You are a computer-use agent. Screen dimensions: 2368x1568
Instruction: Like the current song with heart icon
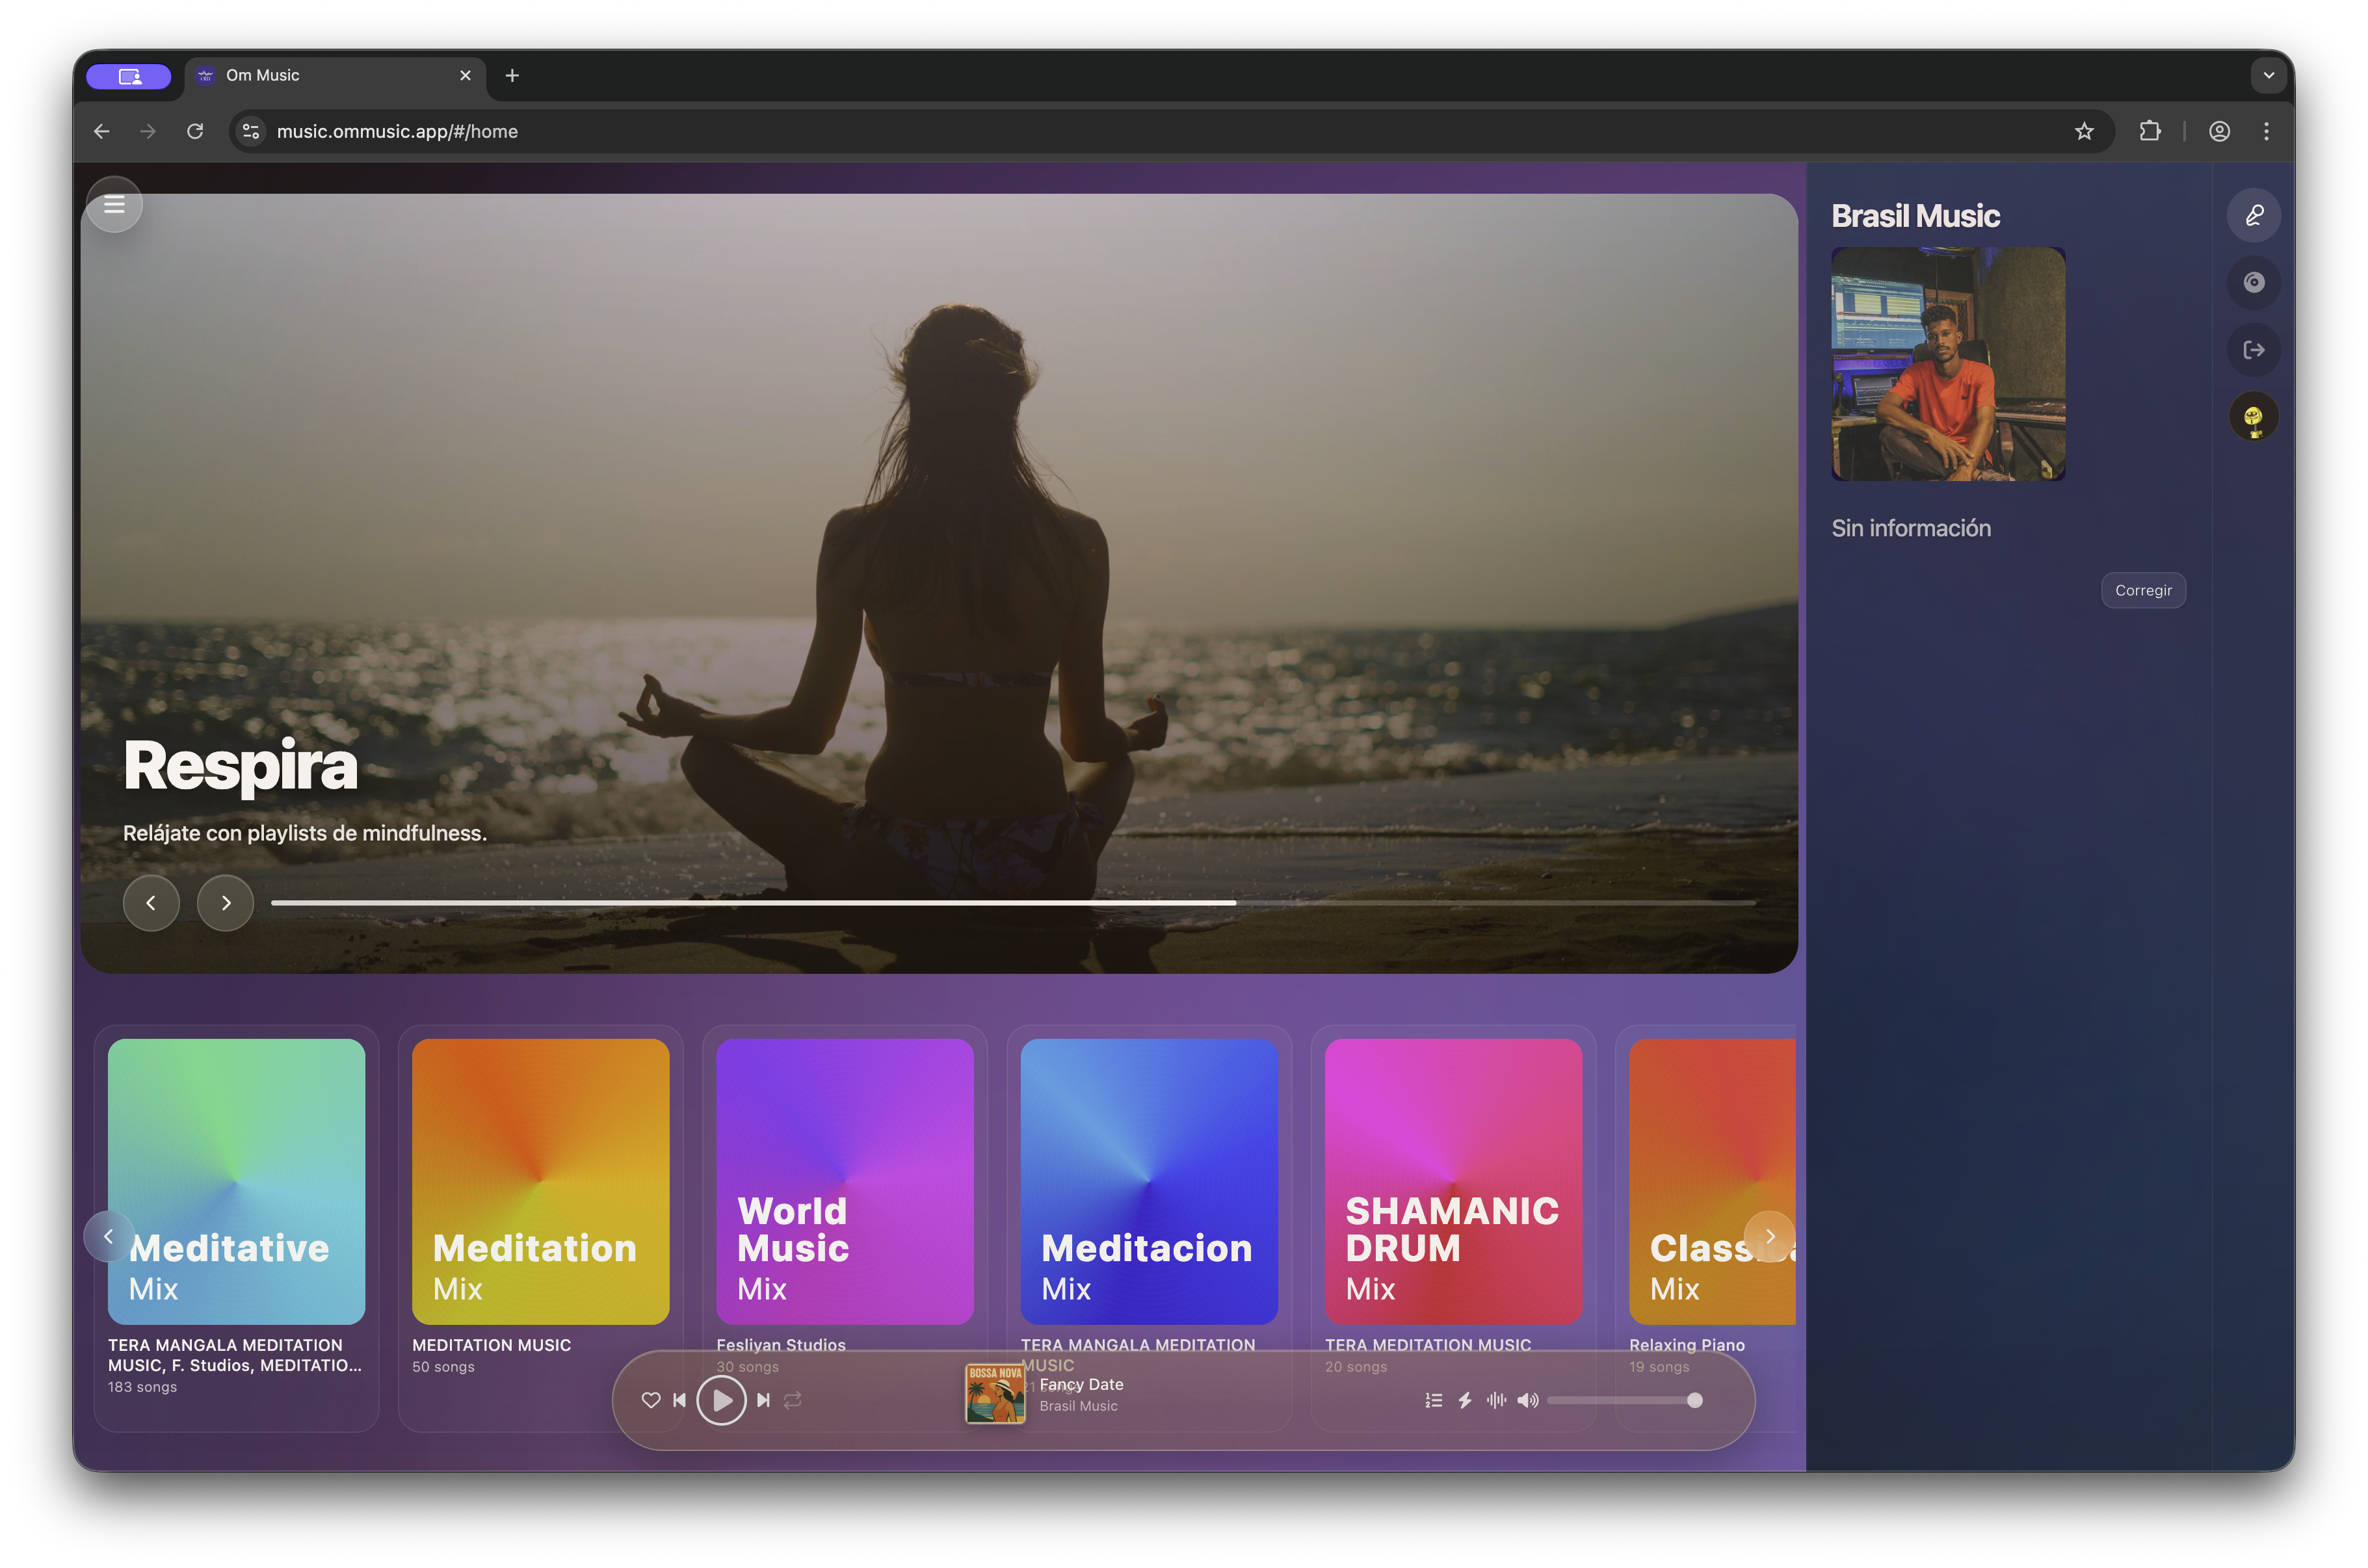[651, 1400]
